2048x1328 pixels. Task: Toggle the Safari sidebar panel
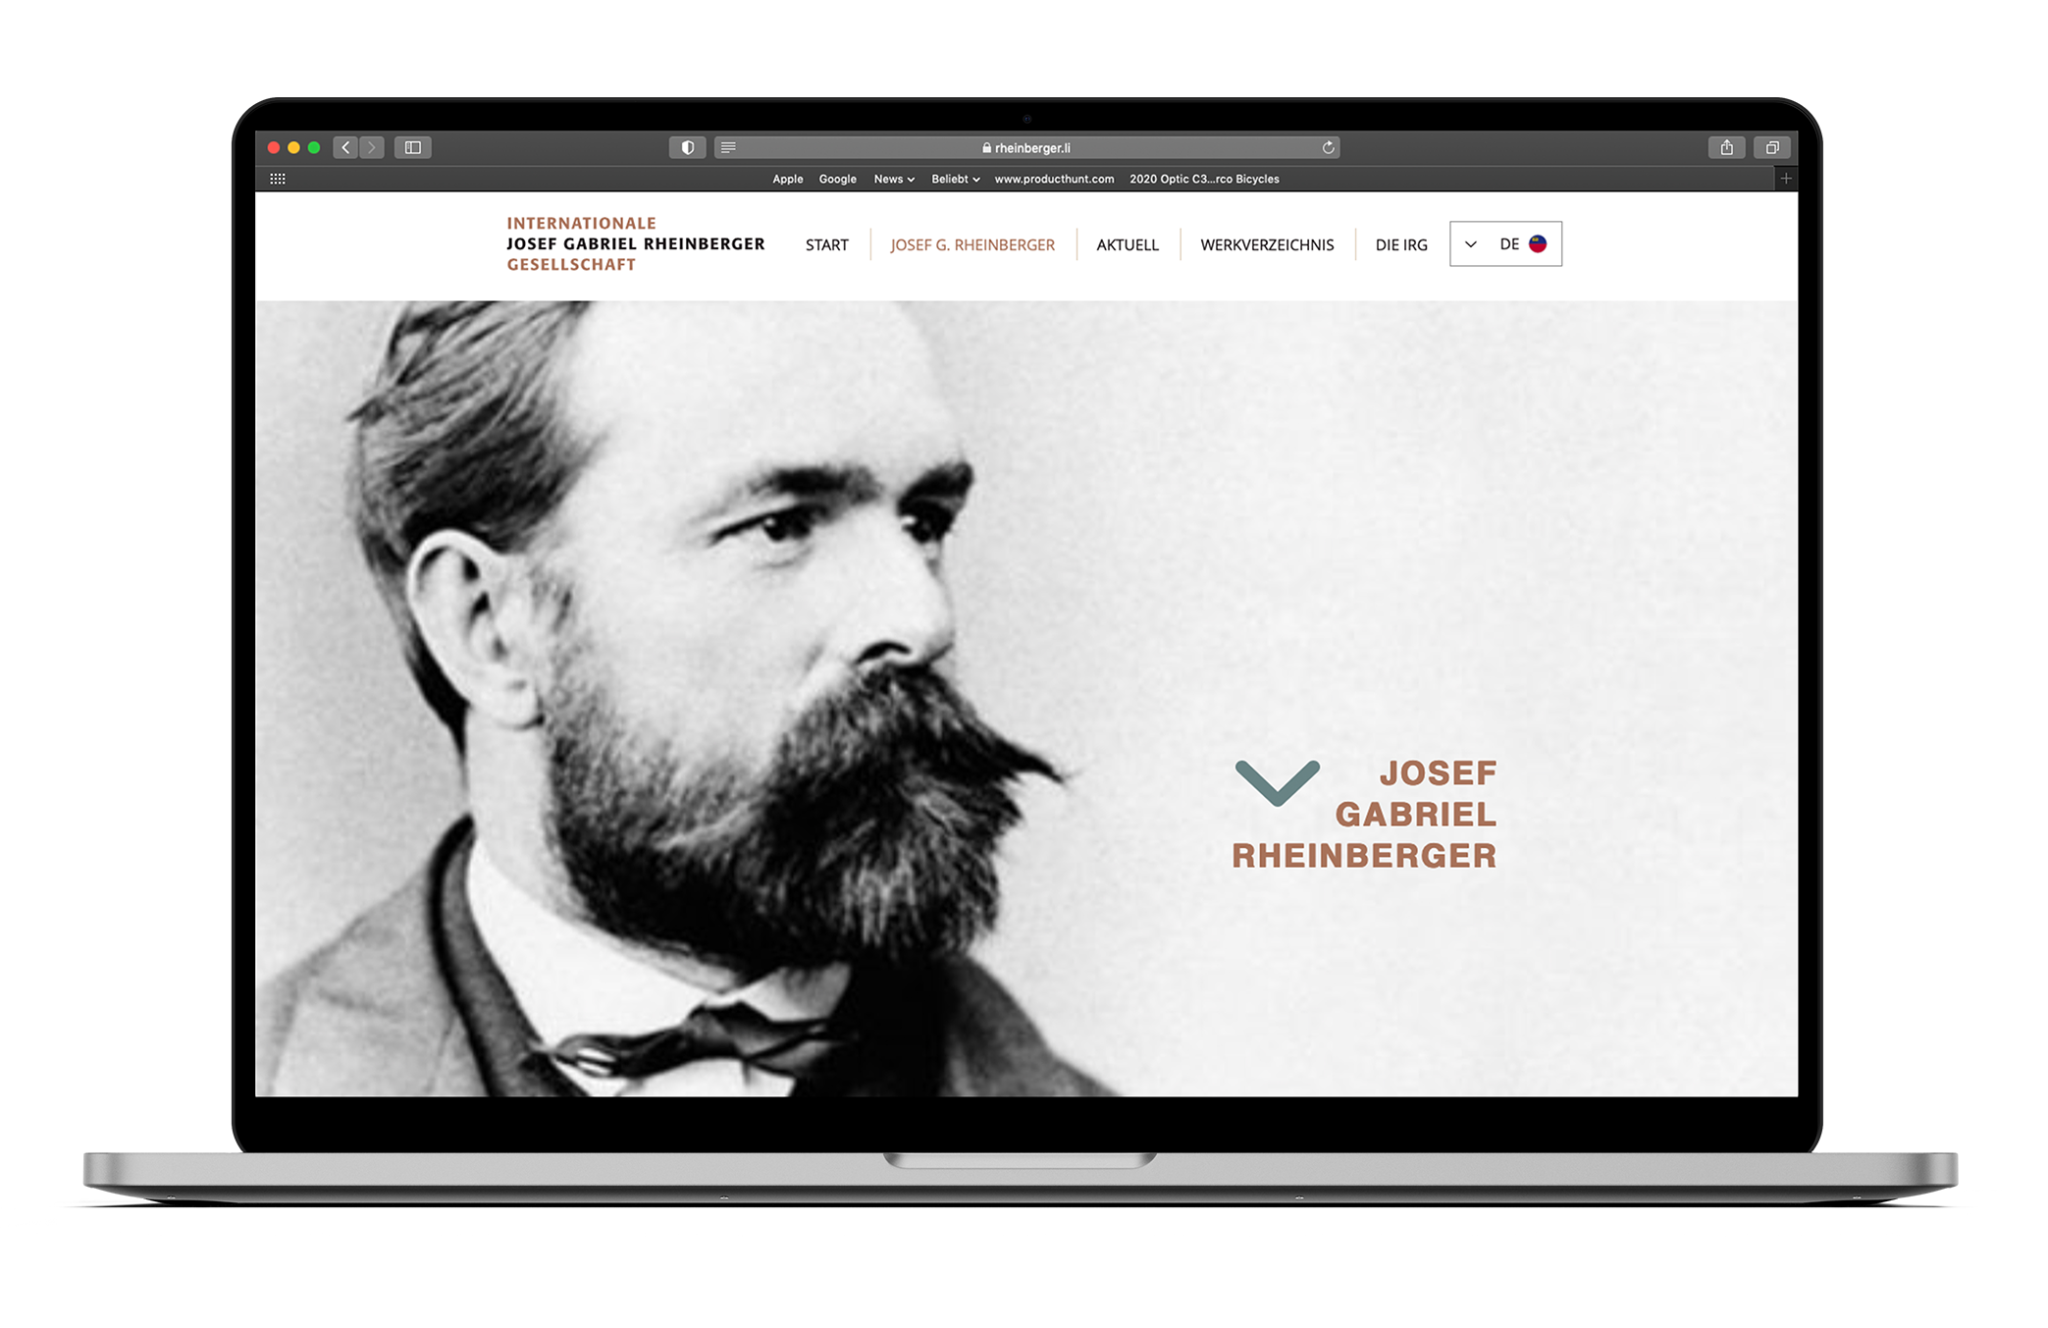(x=413, y=148)
